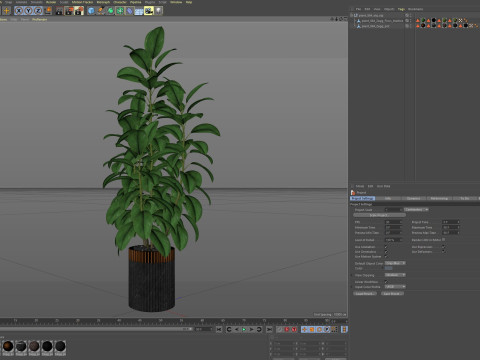Click the timeline layout icon at far right

(344, 329)
